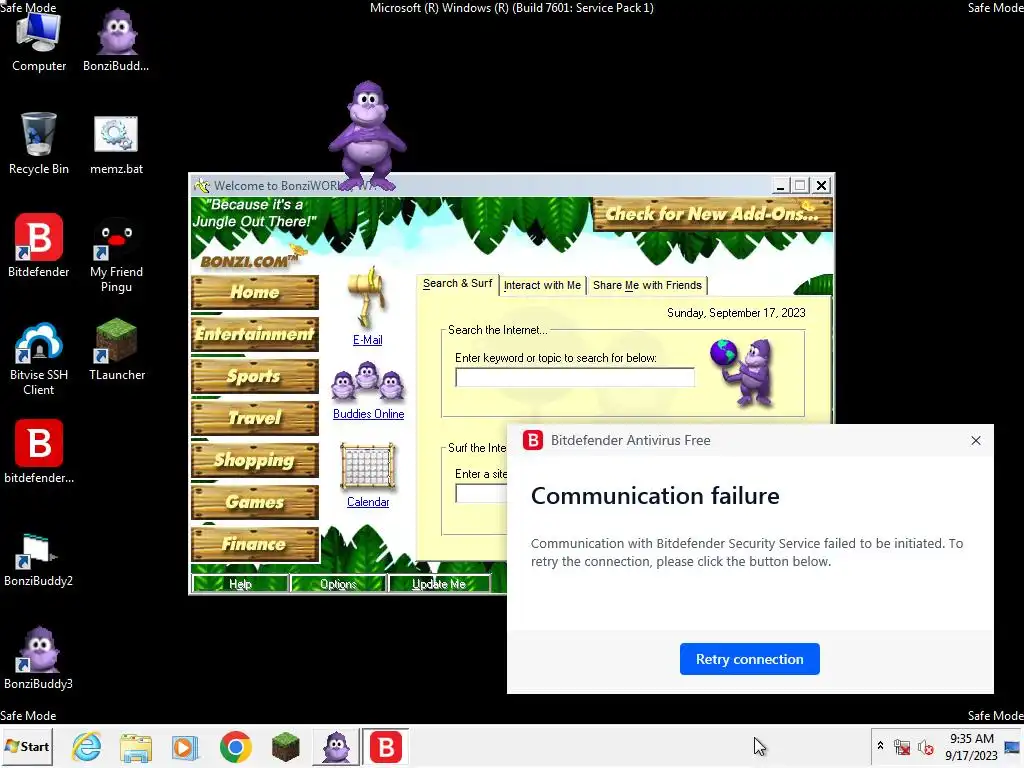
Task: Click Check for New Add-Ons banner
Action: coord(712,214)
